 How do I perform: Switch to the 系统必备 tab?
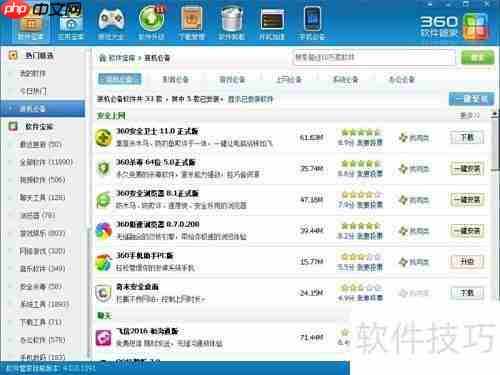pyautogui.click(x=346, y=79)
